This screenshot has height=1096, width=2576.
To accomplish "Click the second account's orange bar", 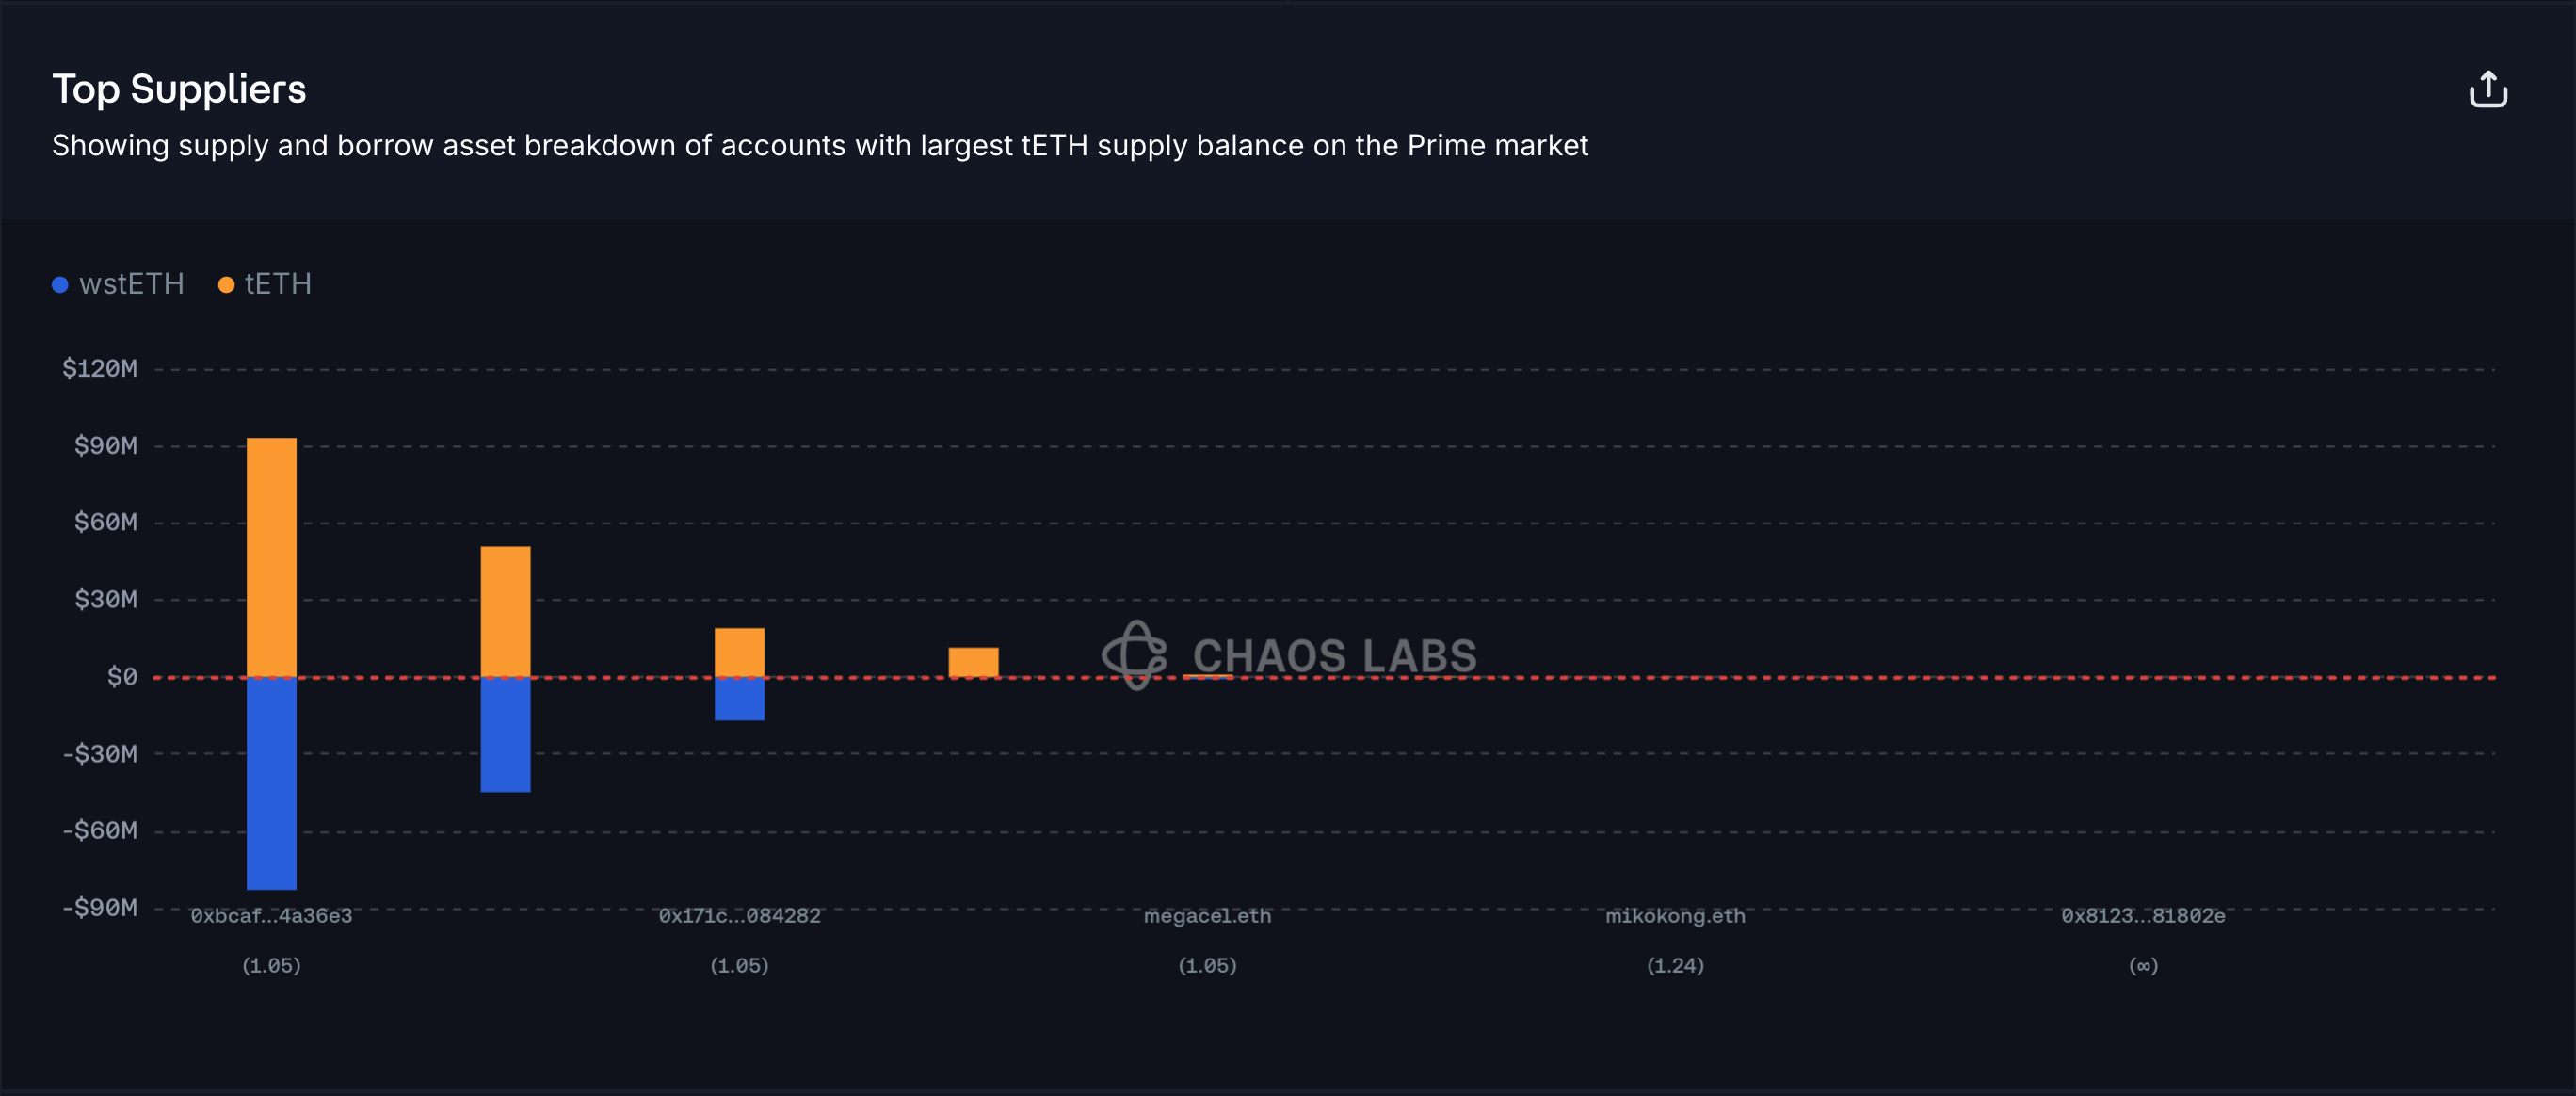I will pos(505,611).
